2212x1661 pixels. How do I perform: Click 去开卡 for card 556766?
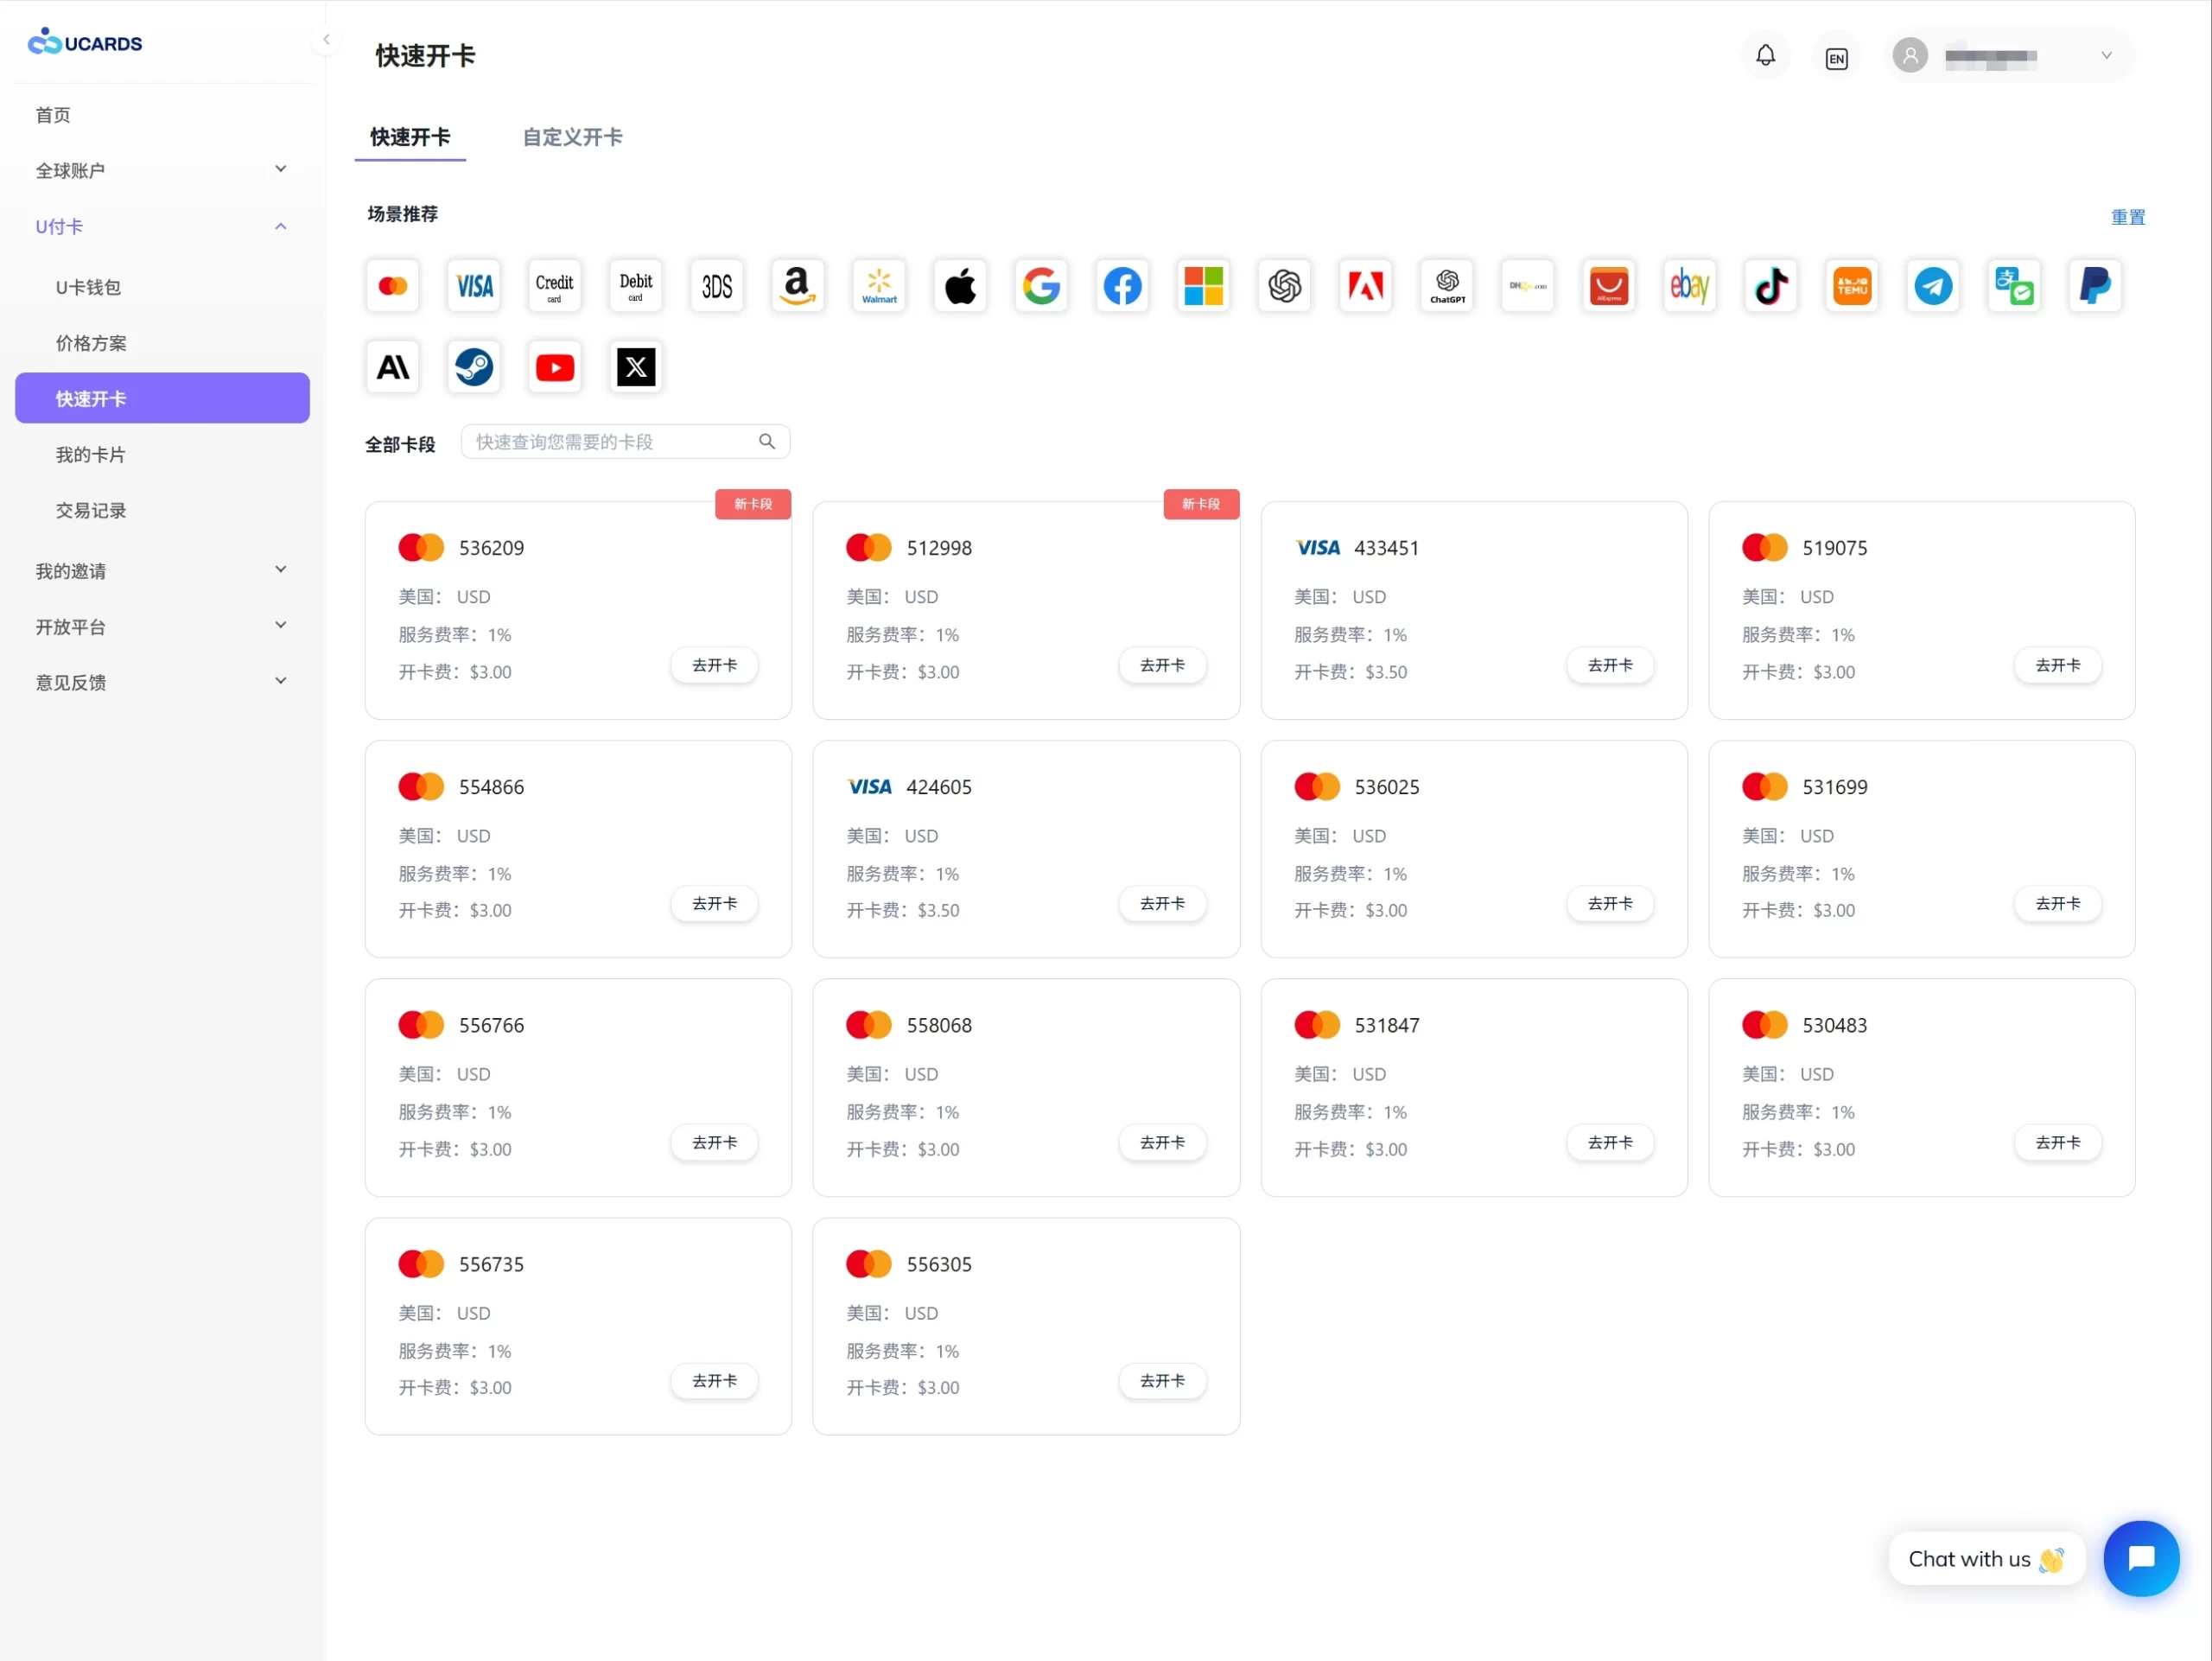click(x=714, y=1142)
